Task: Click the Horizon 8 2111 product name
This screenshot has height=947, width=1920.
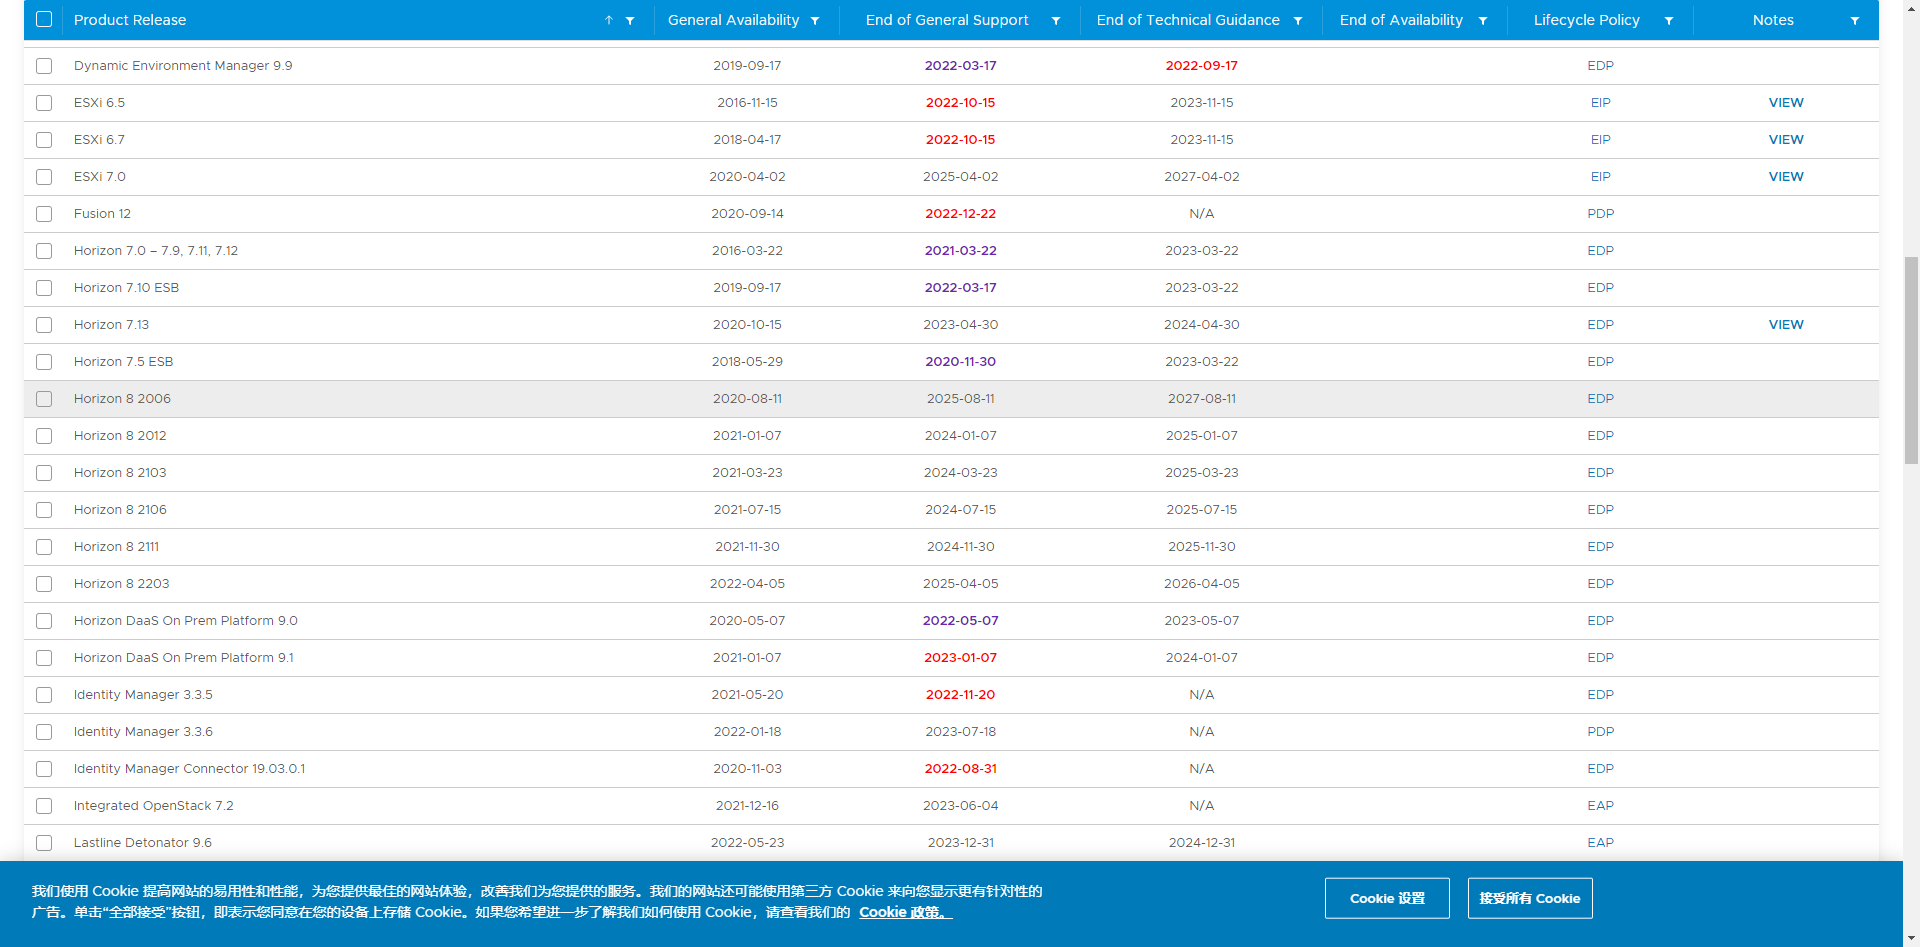Action: [117, 547]
